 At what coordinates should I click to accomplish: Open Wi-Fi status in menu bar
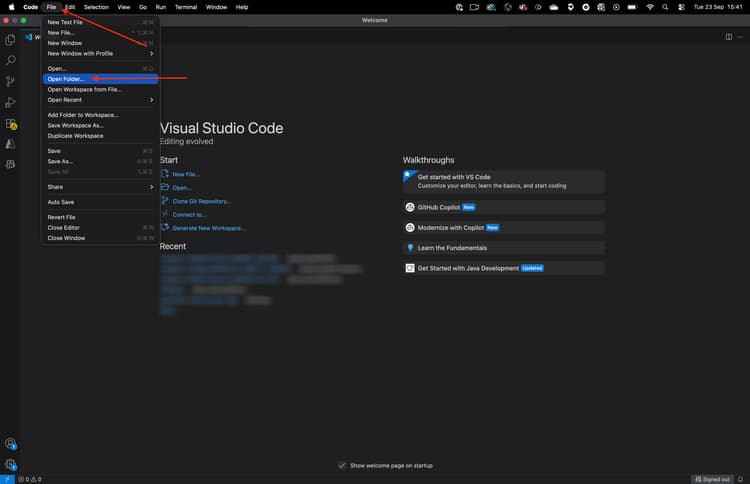tap(650, 7)
